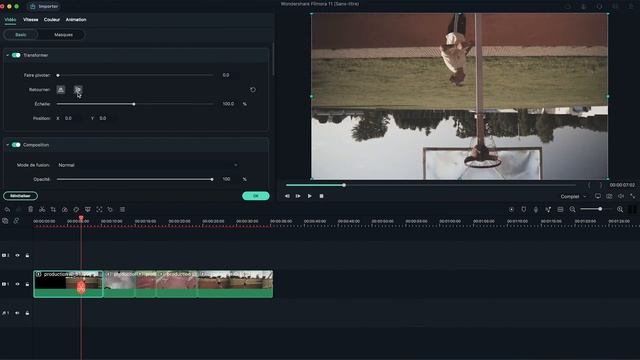The image size is (640, 360).
Task: Reset the Transformer settings with circular arrow
Action: click(253, 89)
